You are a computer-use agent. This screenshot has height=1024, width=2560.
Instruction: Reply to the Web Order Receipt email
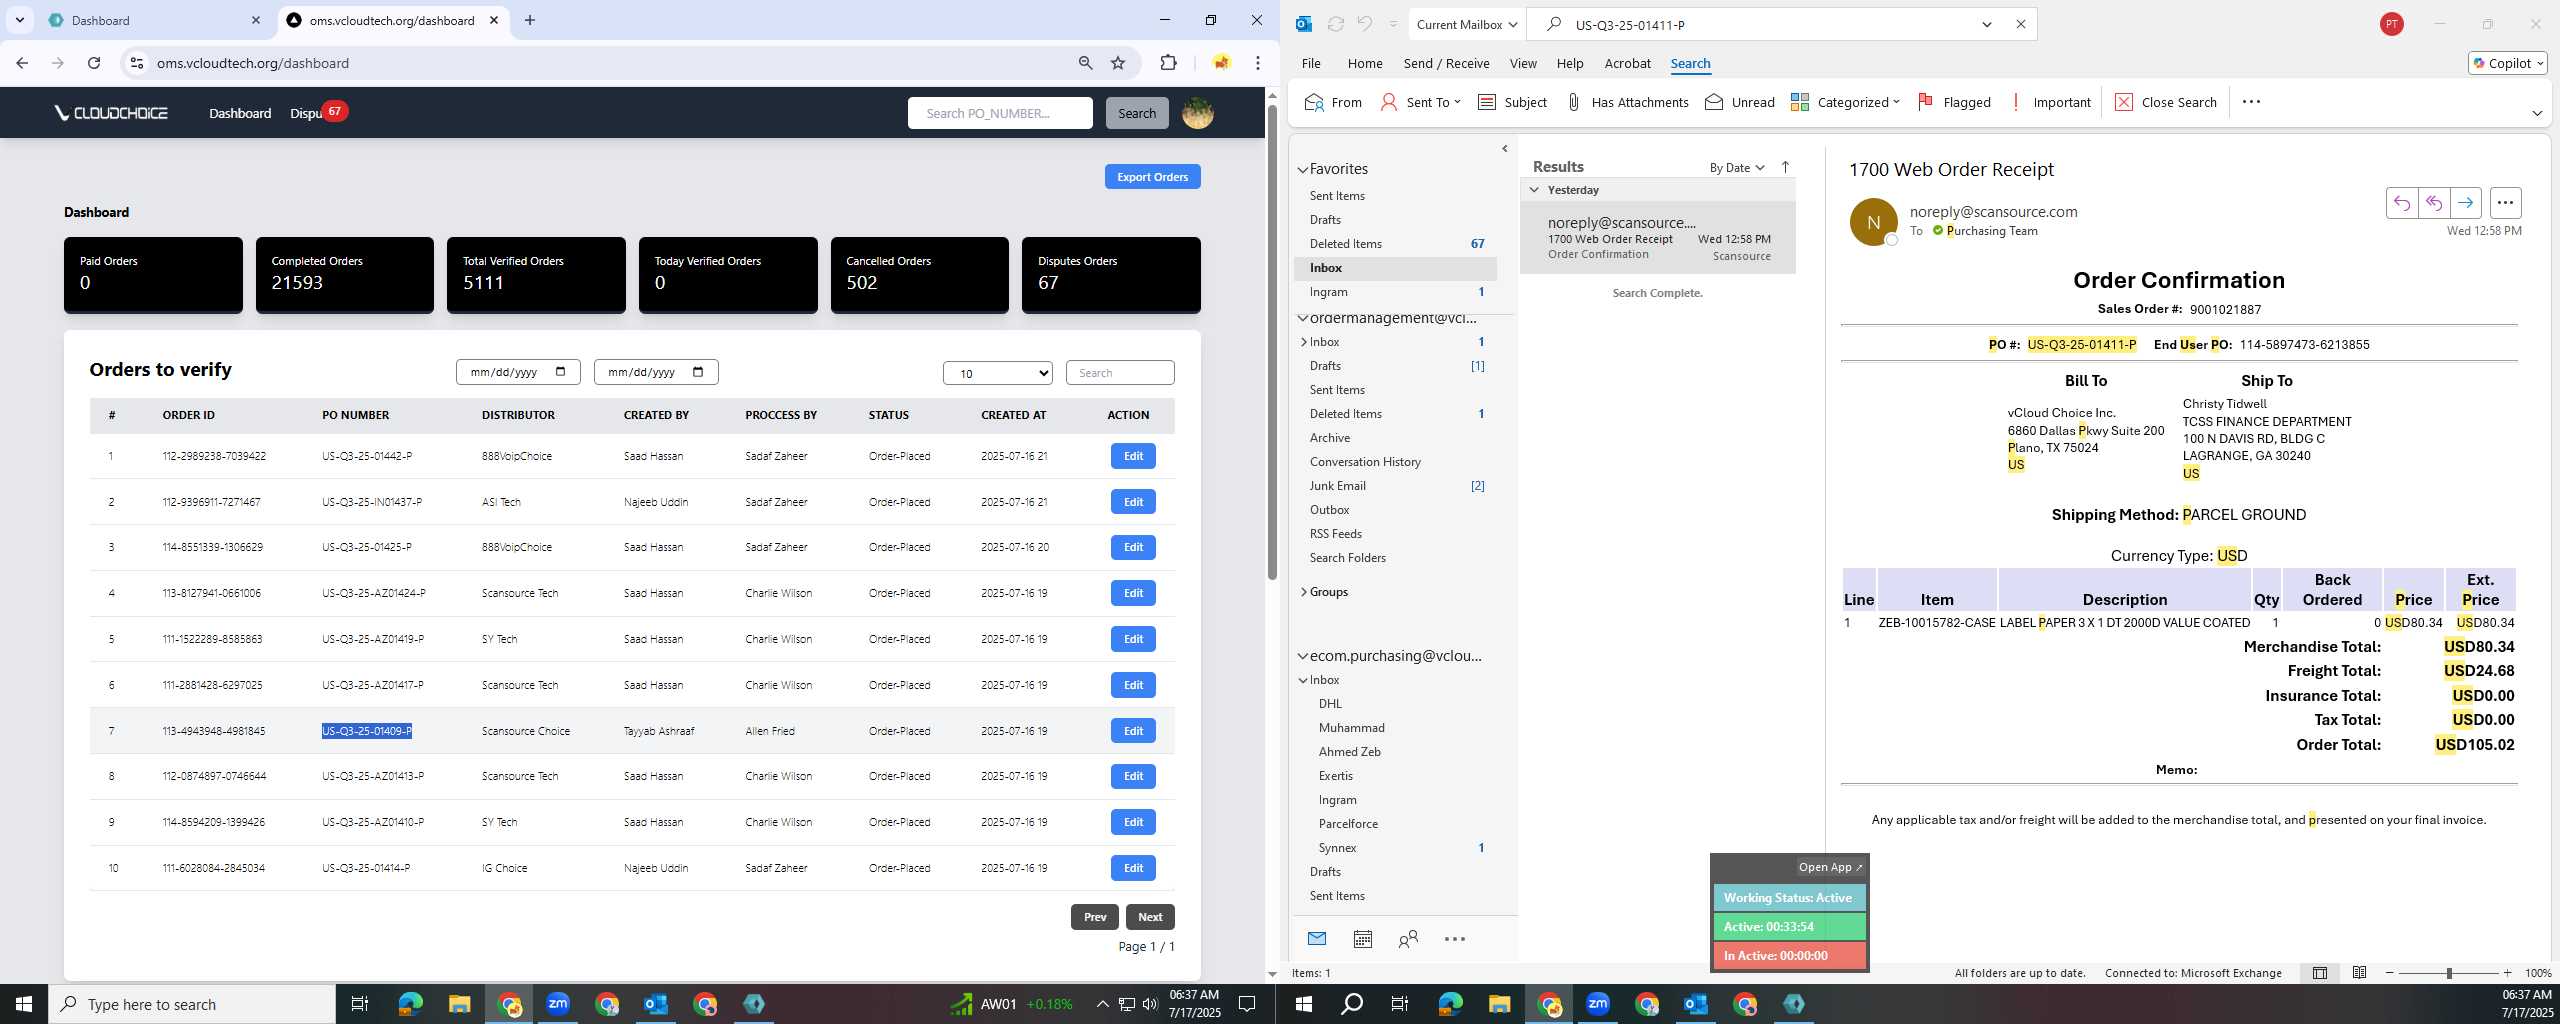2401,203
